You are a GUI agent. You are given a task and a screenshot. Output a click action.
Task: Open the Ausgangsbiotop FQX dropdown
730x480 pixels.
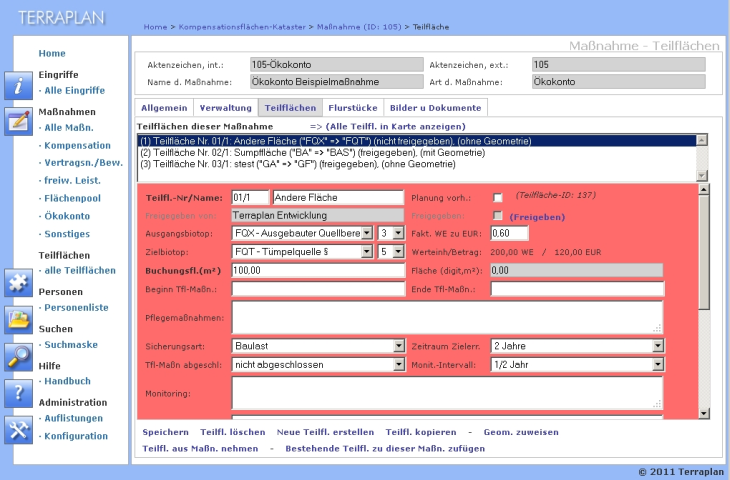pyautogui.click(x=302, y=233)
